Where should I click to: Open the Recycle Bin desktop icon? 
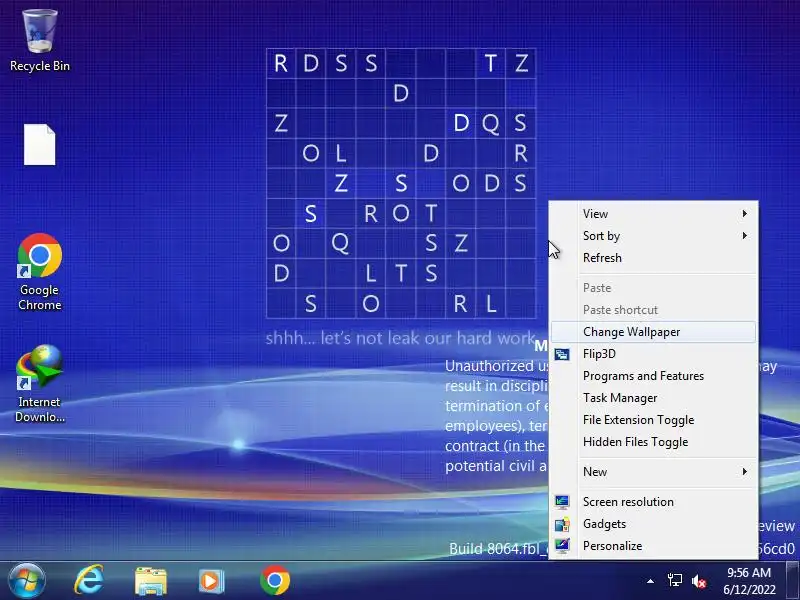40,41
